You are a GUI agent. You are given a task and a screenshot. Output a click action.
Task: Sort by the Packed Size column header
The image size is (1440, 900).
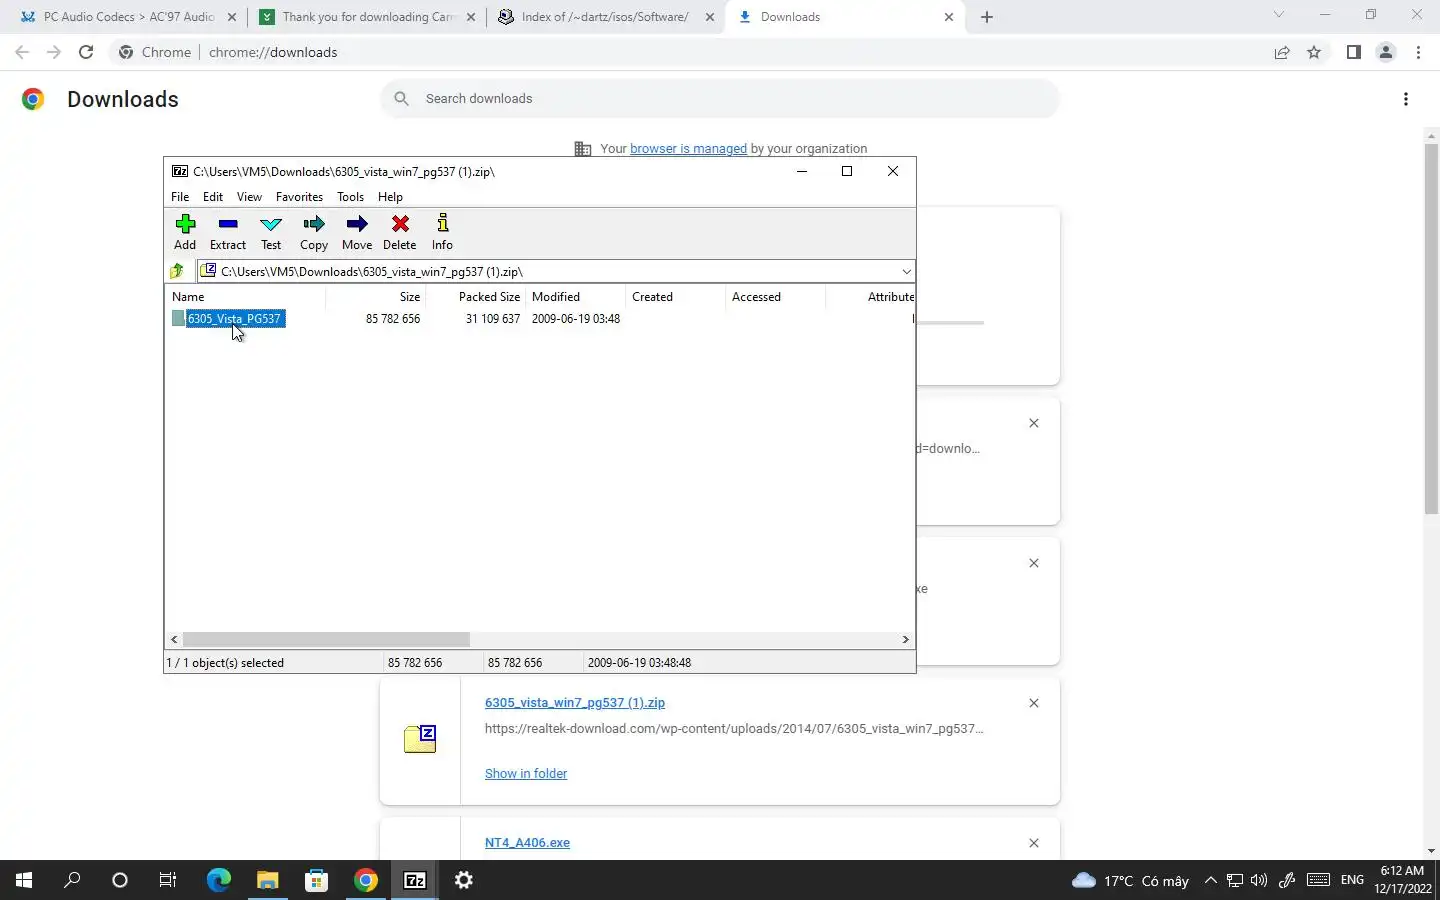(476, 297)
